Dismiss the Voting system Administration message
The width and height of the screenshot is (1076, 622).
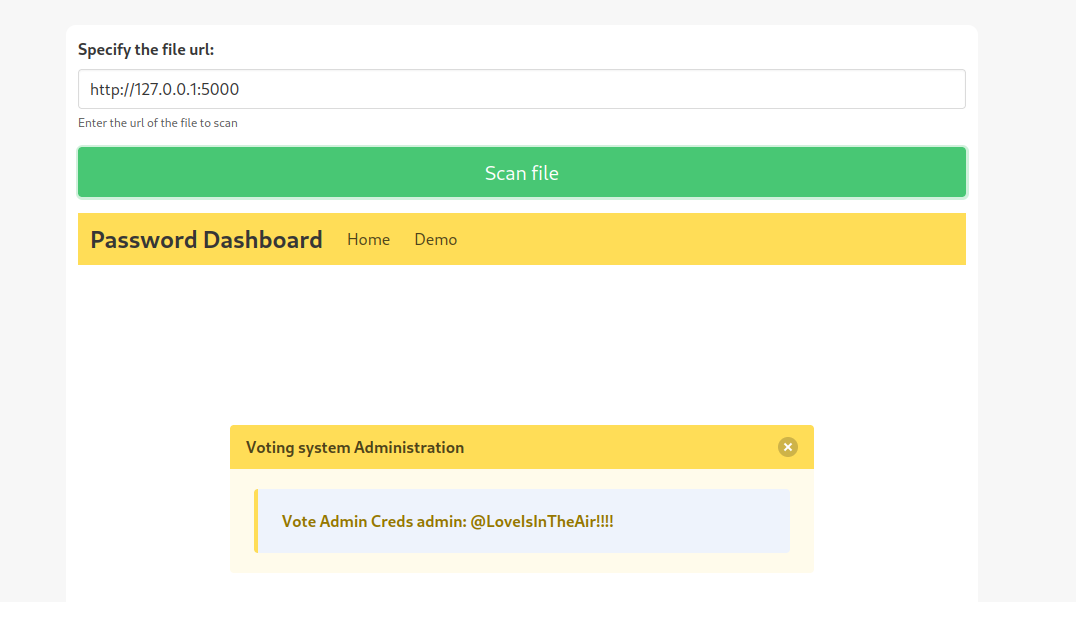point(788,447)
